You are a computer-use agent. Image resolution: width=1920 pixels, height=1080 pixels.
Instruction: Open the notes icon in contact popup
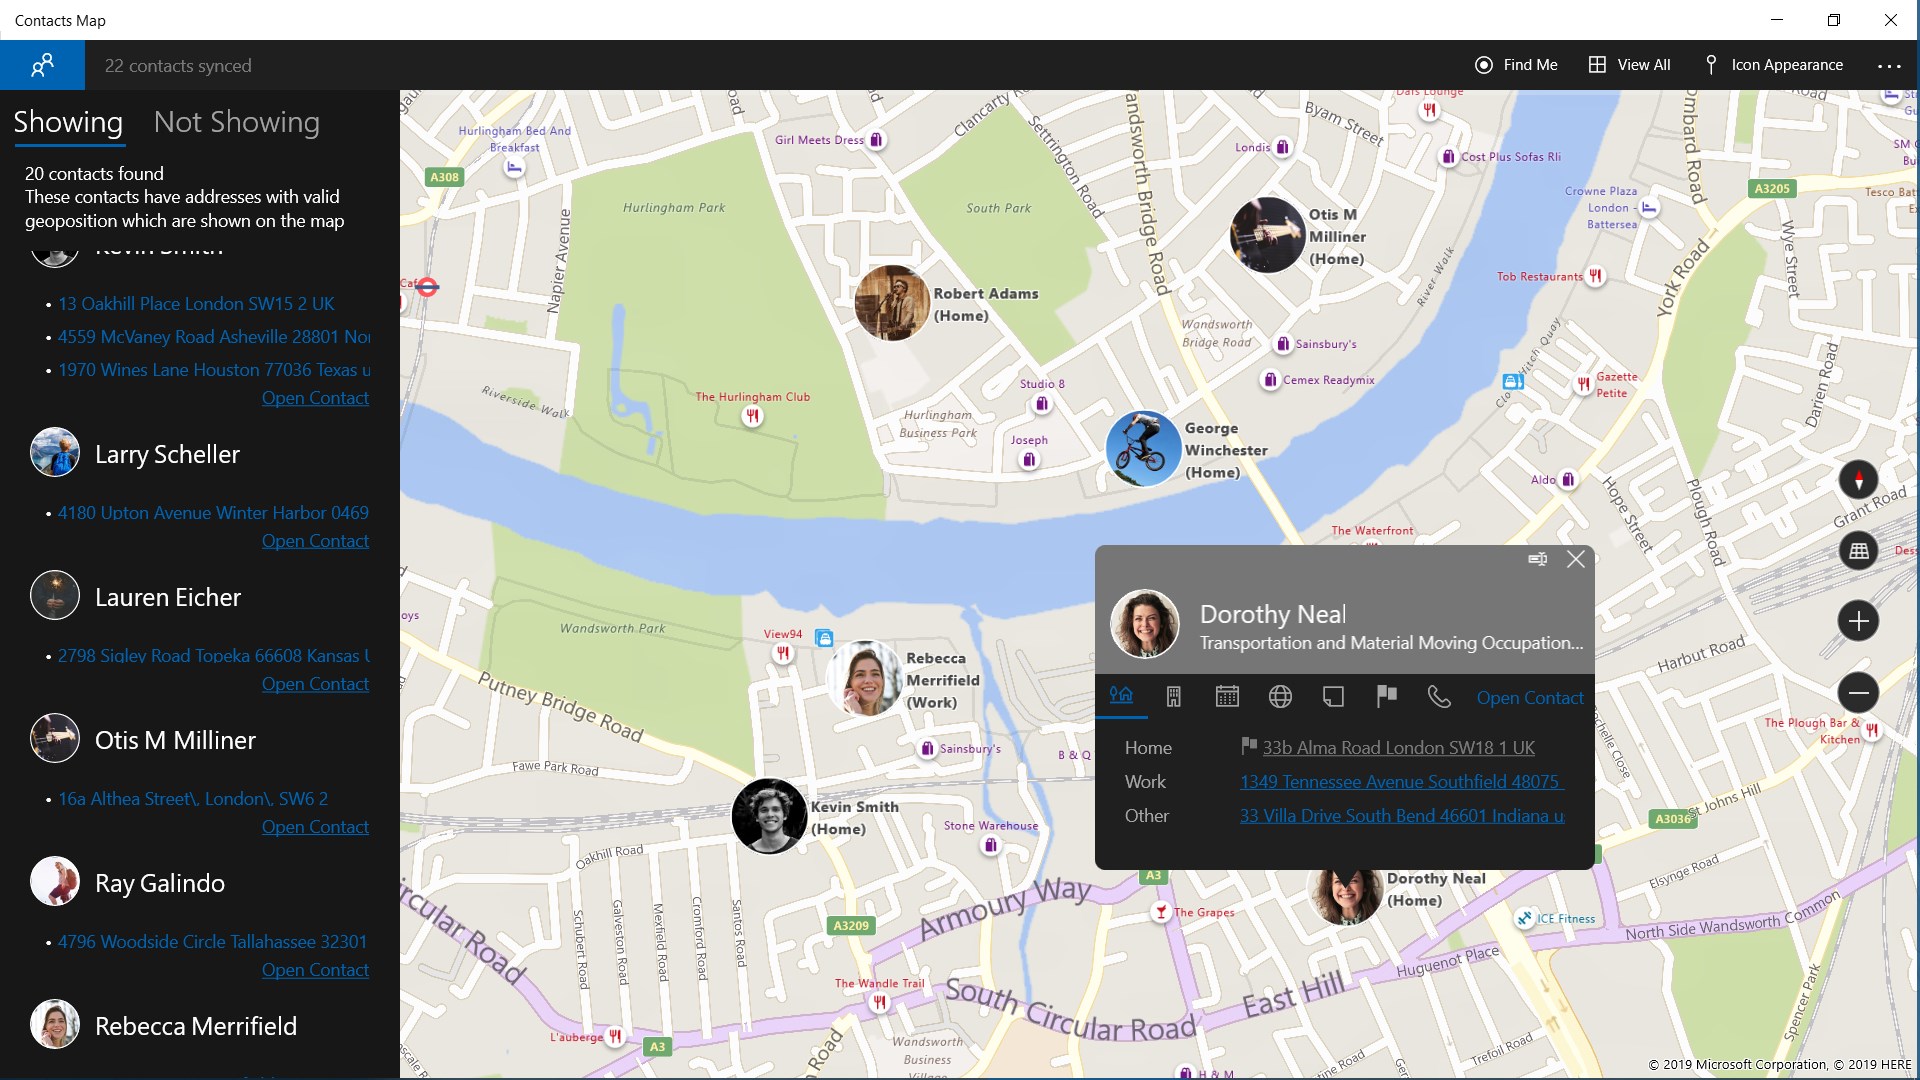(x=1333, y=697)
